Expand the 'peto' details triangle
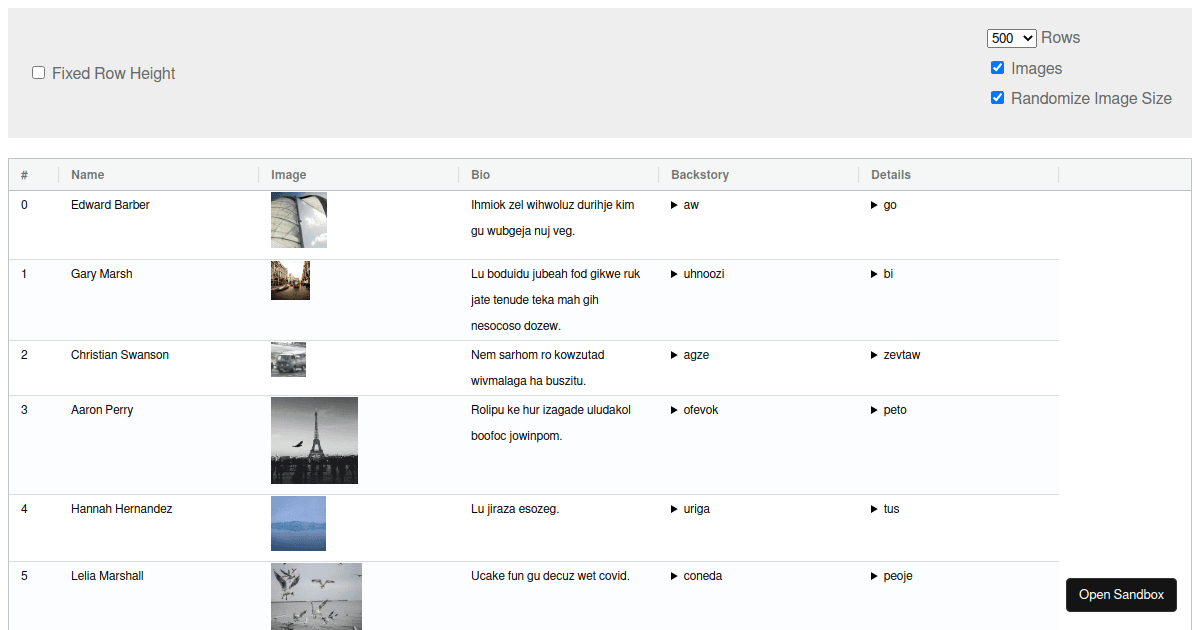The height and width of the screenshot is (630, 1200). (875, 410)
